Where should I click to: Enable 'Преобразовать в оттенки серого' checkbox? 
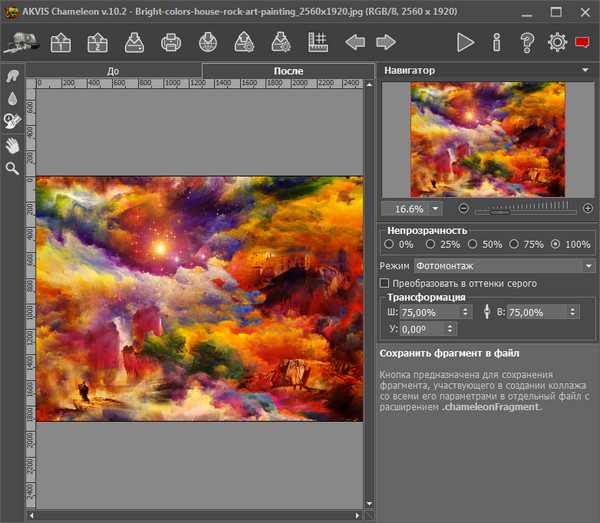point(386,284)
